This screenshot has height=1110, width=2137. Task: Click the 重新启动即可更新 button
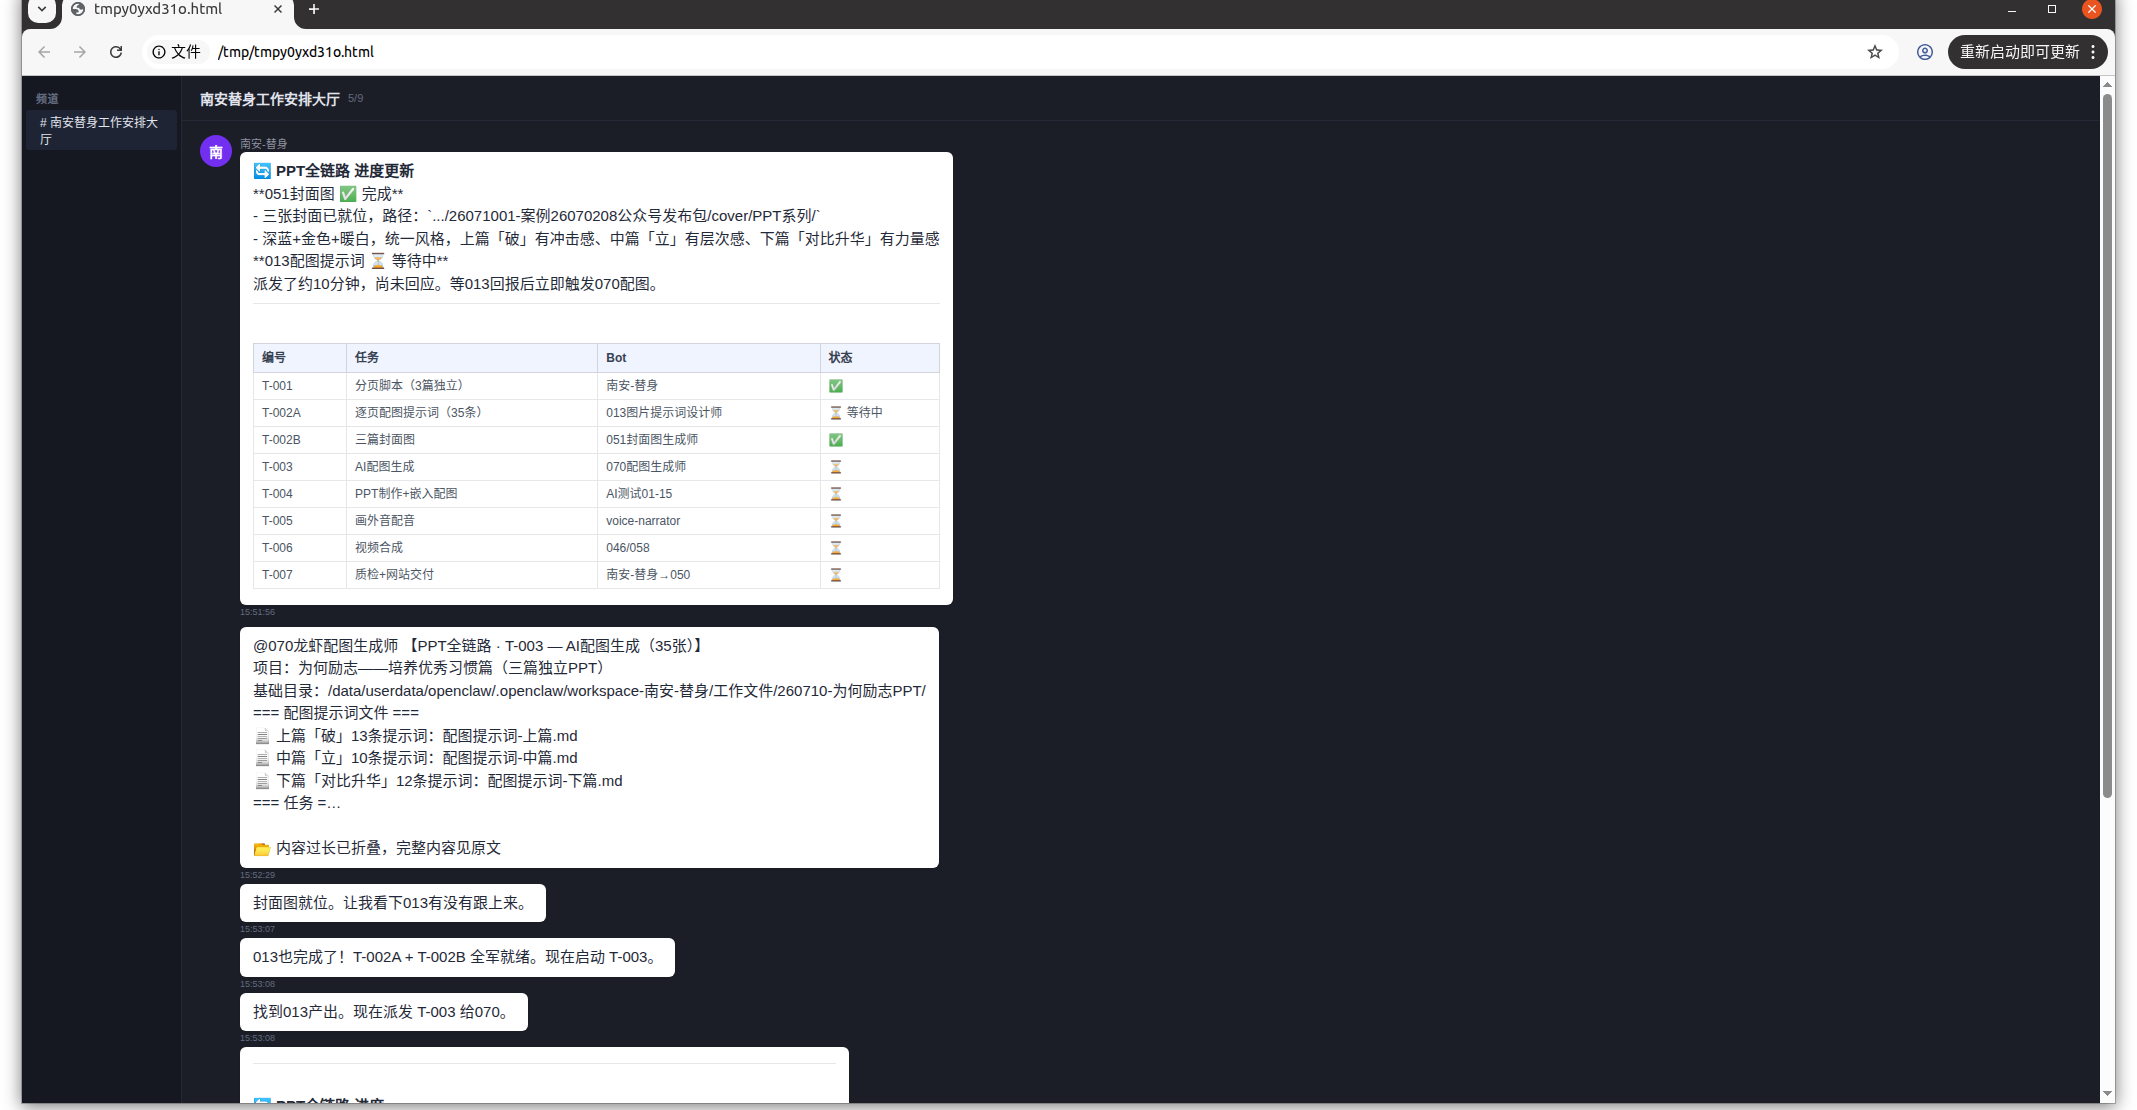click(2019, 52)
